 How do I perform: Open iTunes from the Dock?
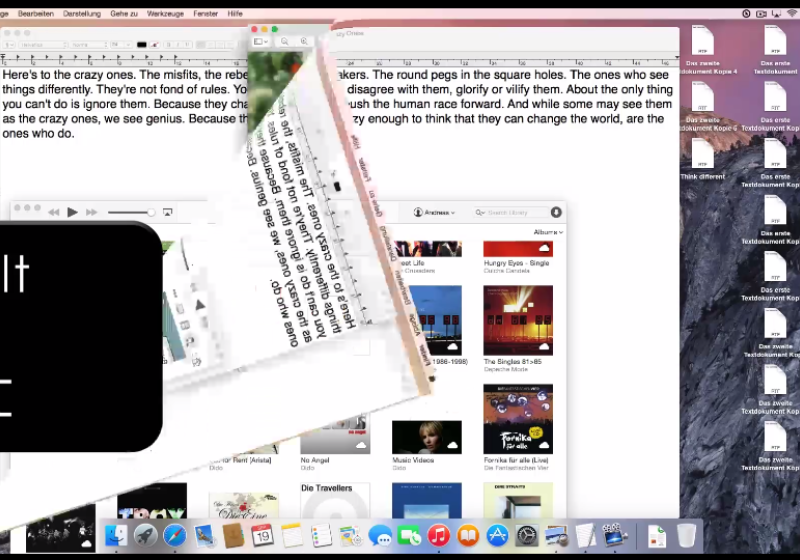[438, 536]
